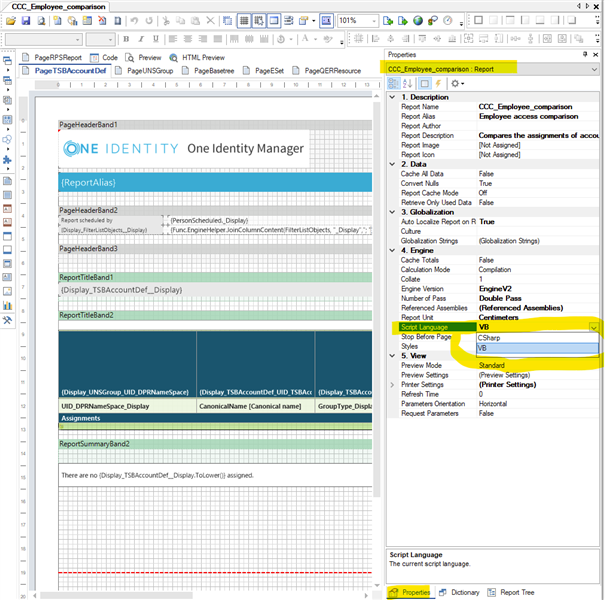
Task: Select the Chart tool in left toolbox
Action: [x=7, y=305]
